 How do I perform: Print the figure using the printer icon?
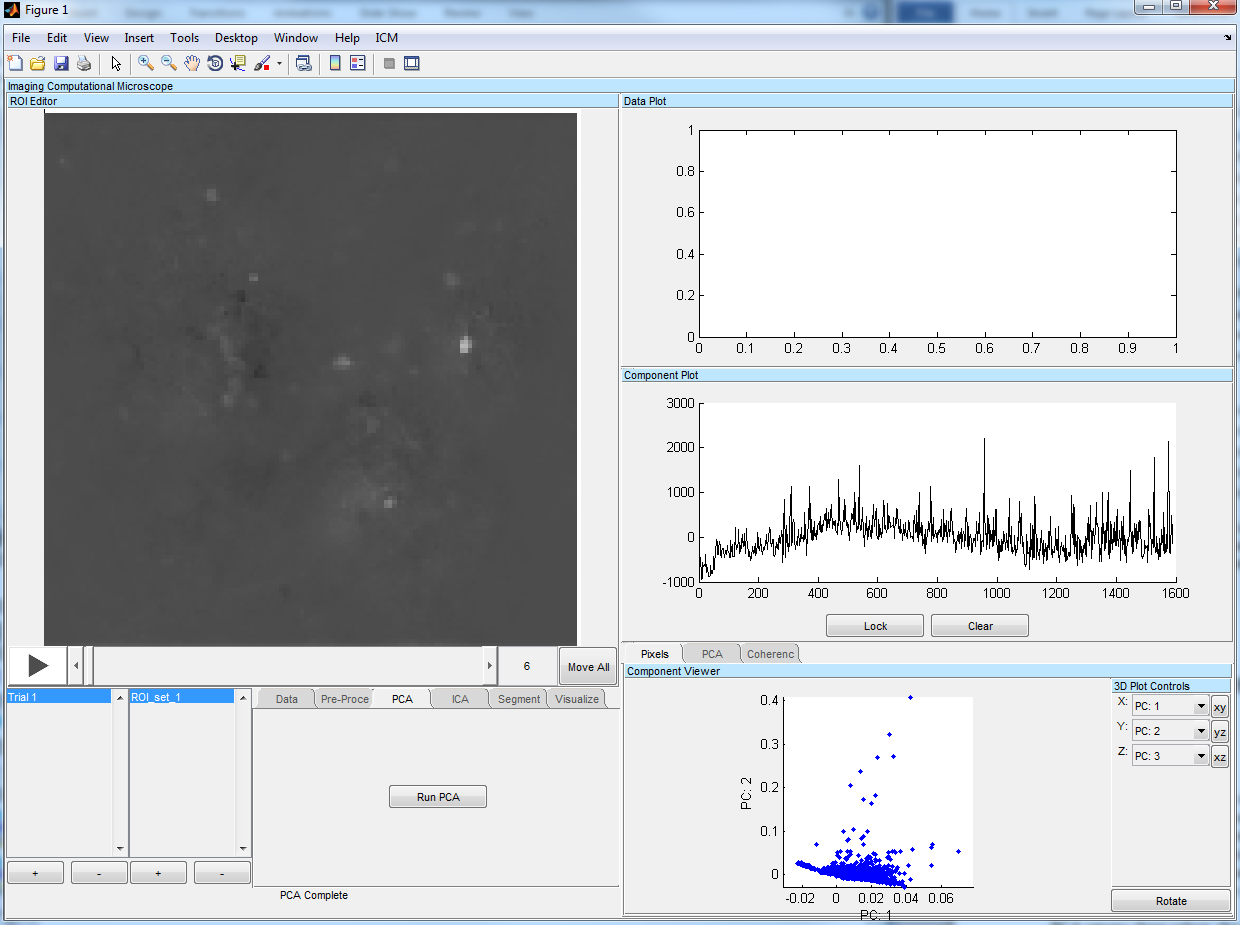click(x=84, y=63)
